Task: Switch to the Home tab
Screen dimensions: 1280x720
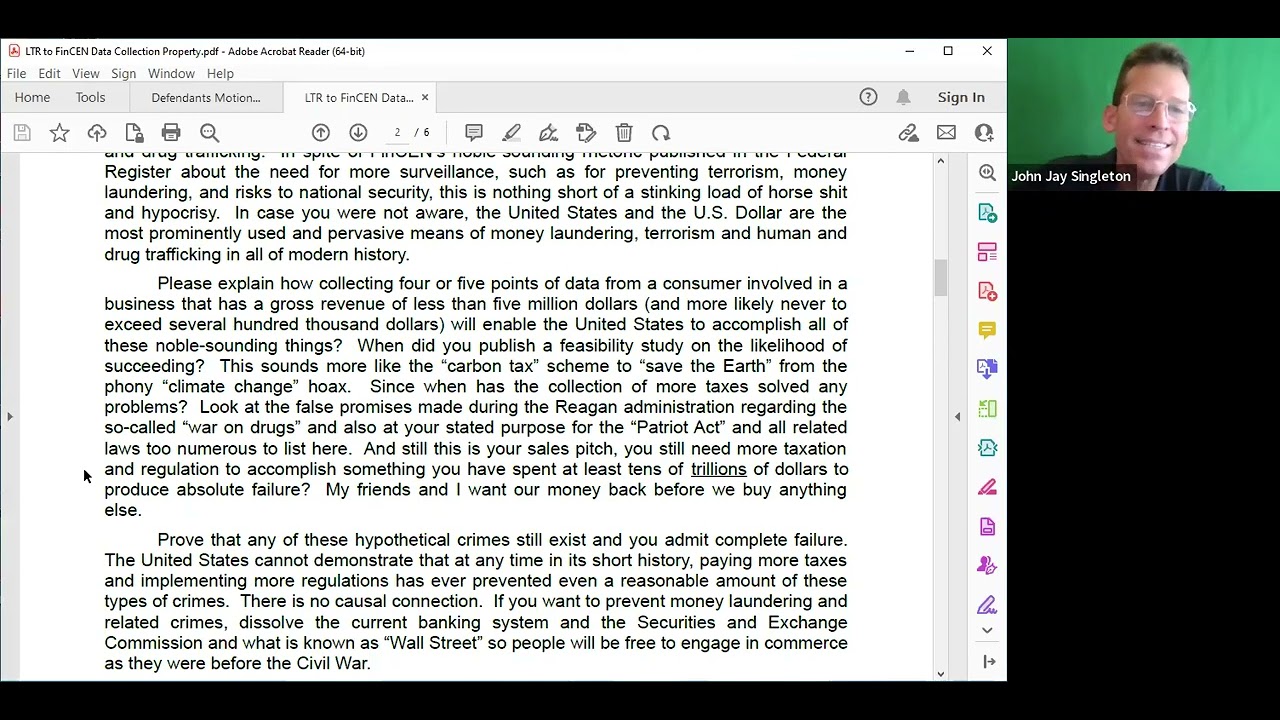Action: click(x=32, y=97)
